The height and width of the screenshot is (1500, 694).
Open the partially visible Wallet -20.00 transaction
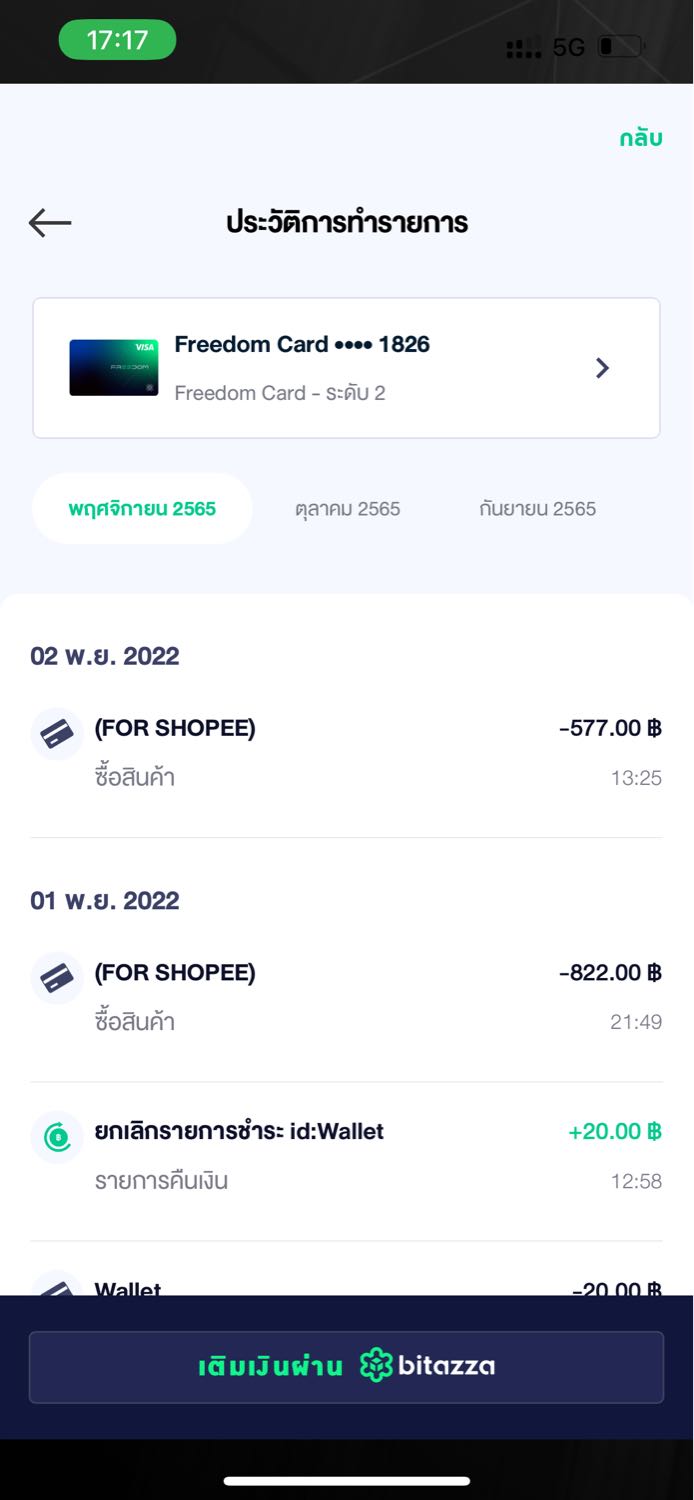[346, 1281]
